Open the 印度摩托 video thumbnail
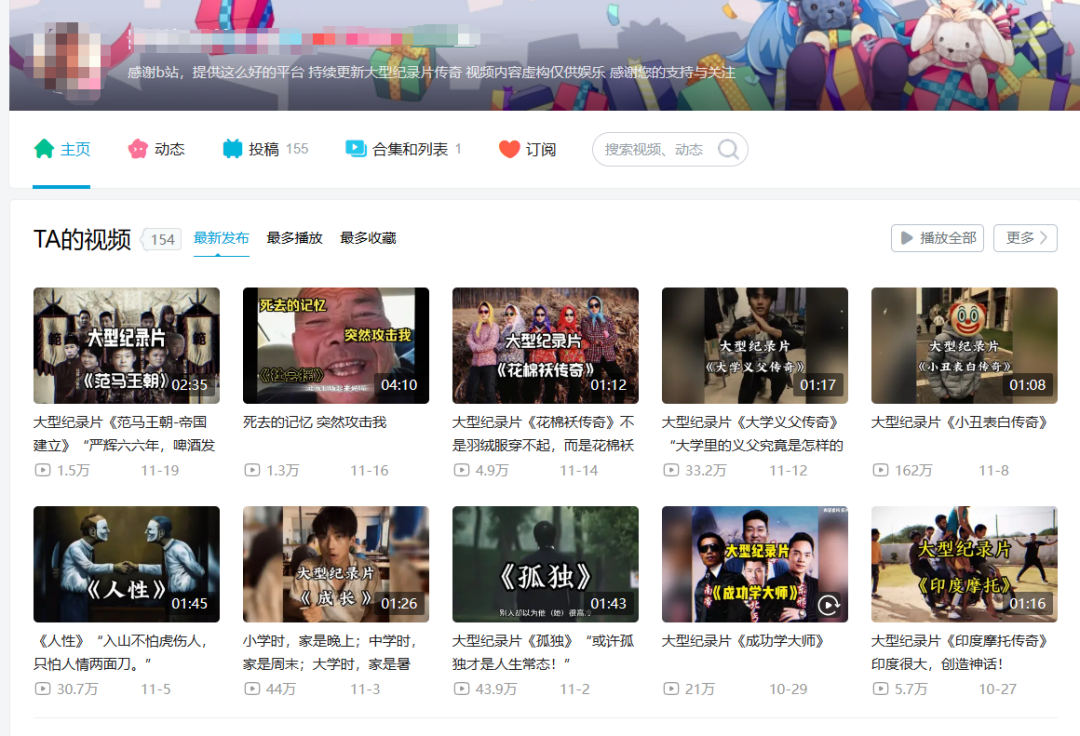Screen dimensions: 1080x736 [x=964, y=565]
